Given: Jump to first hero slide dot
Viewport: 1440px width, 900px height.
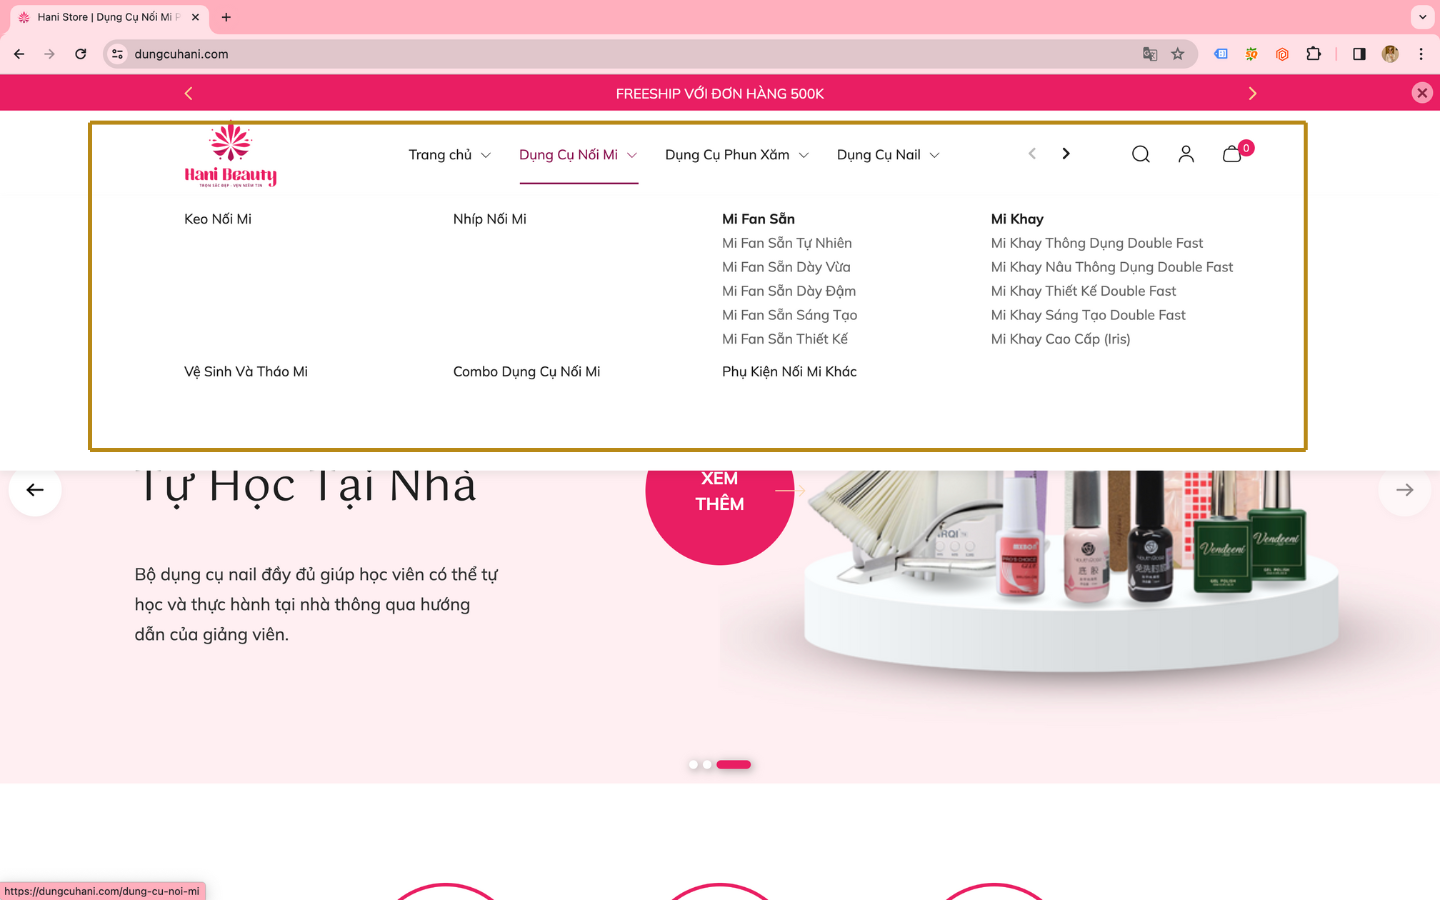Looking at the screenshot, I should pyautogui.click(x=693, y=765).
